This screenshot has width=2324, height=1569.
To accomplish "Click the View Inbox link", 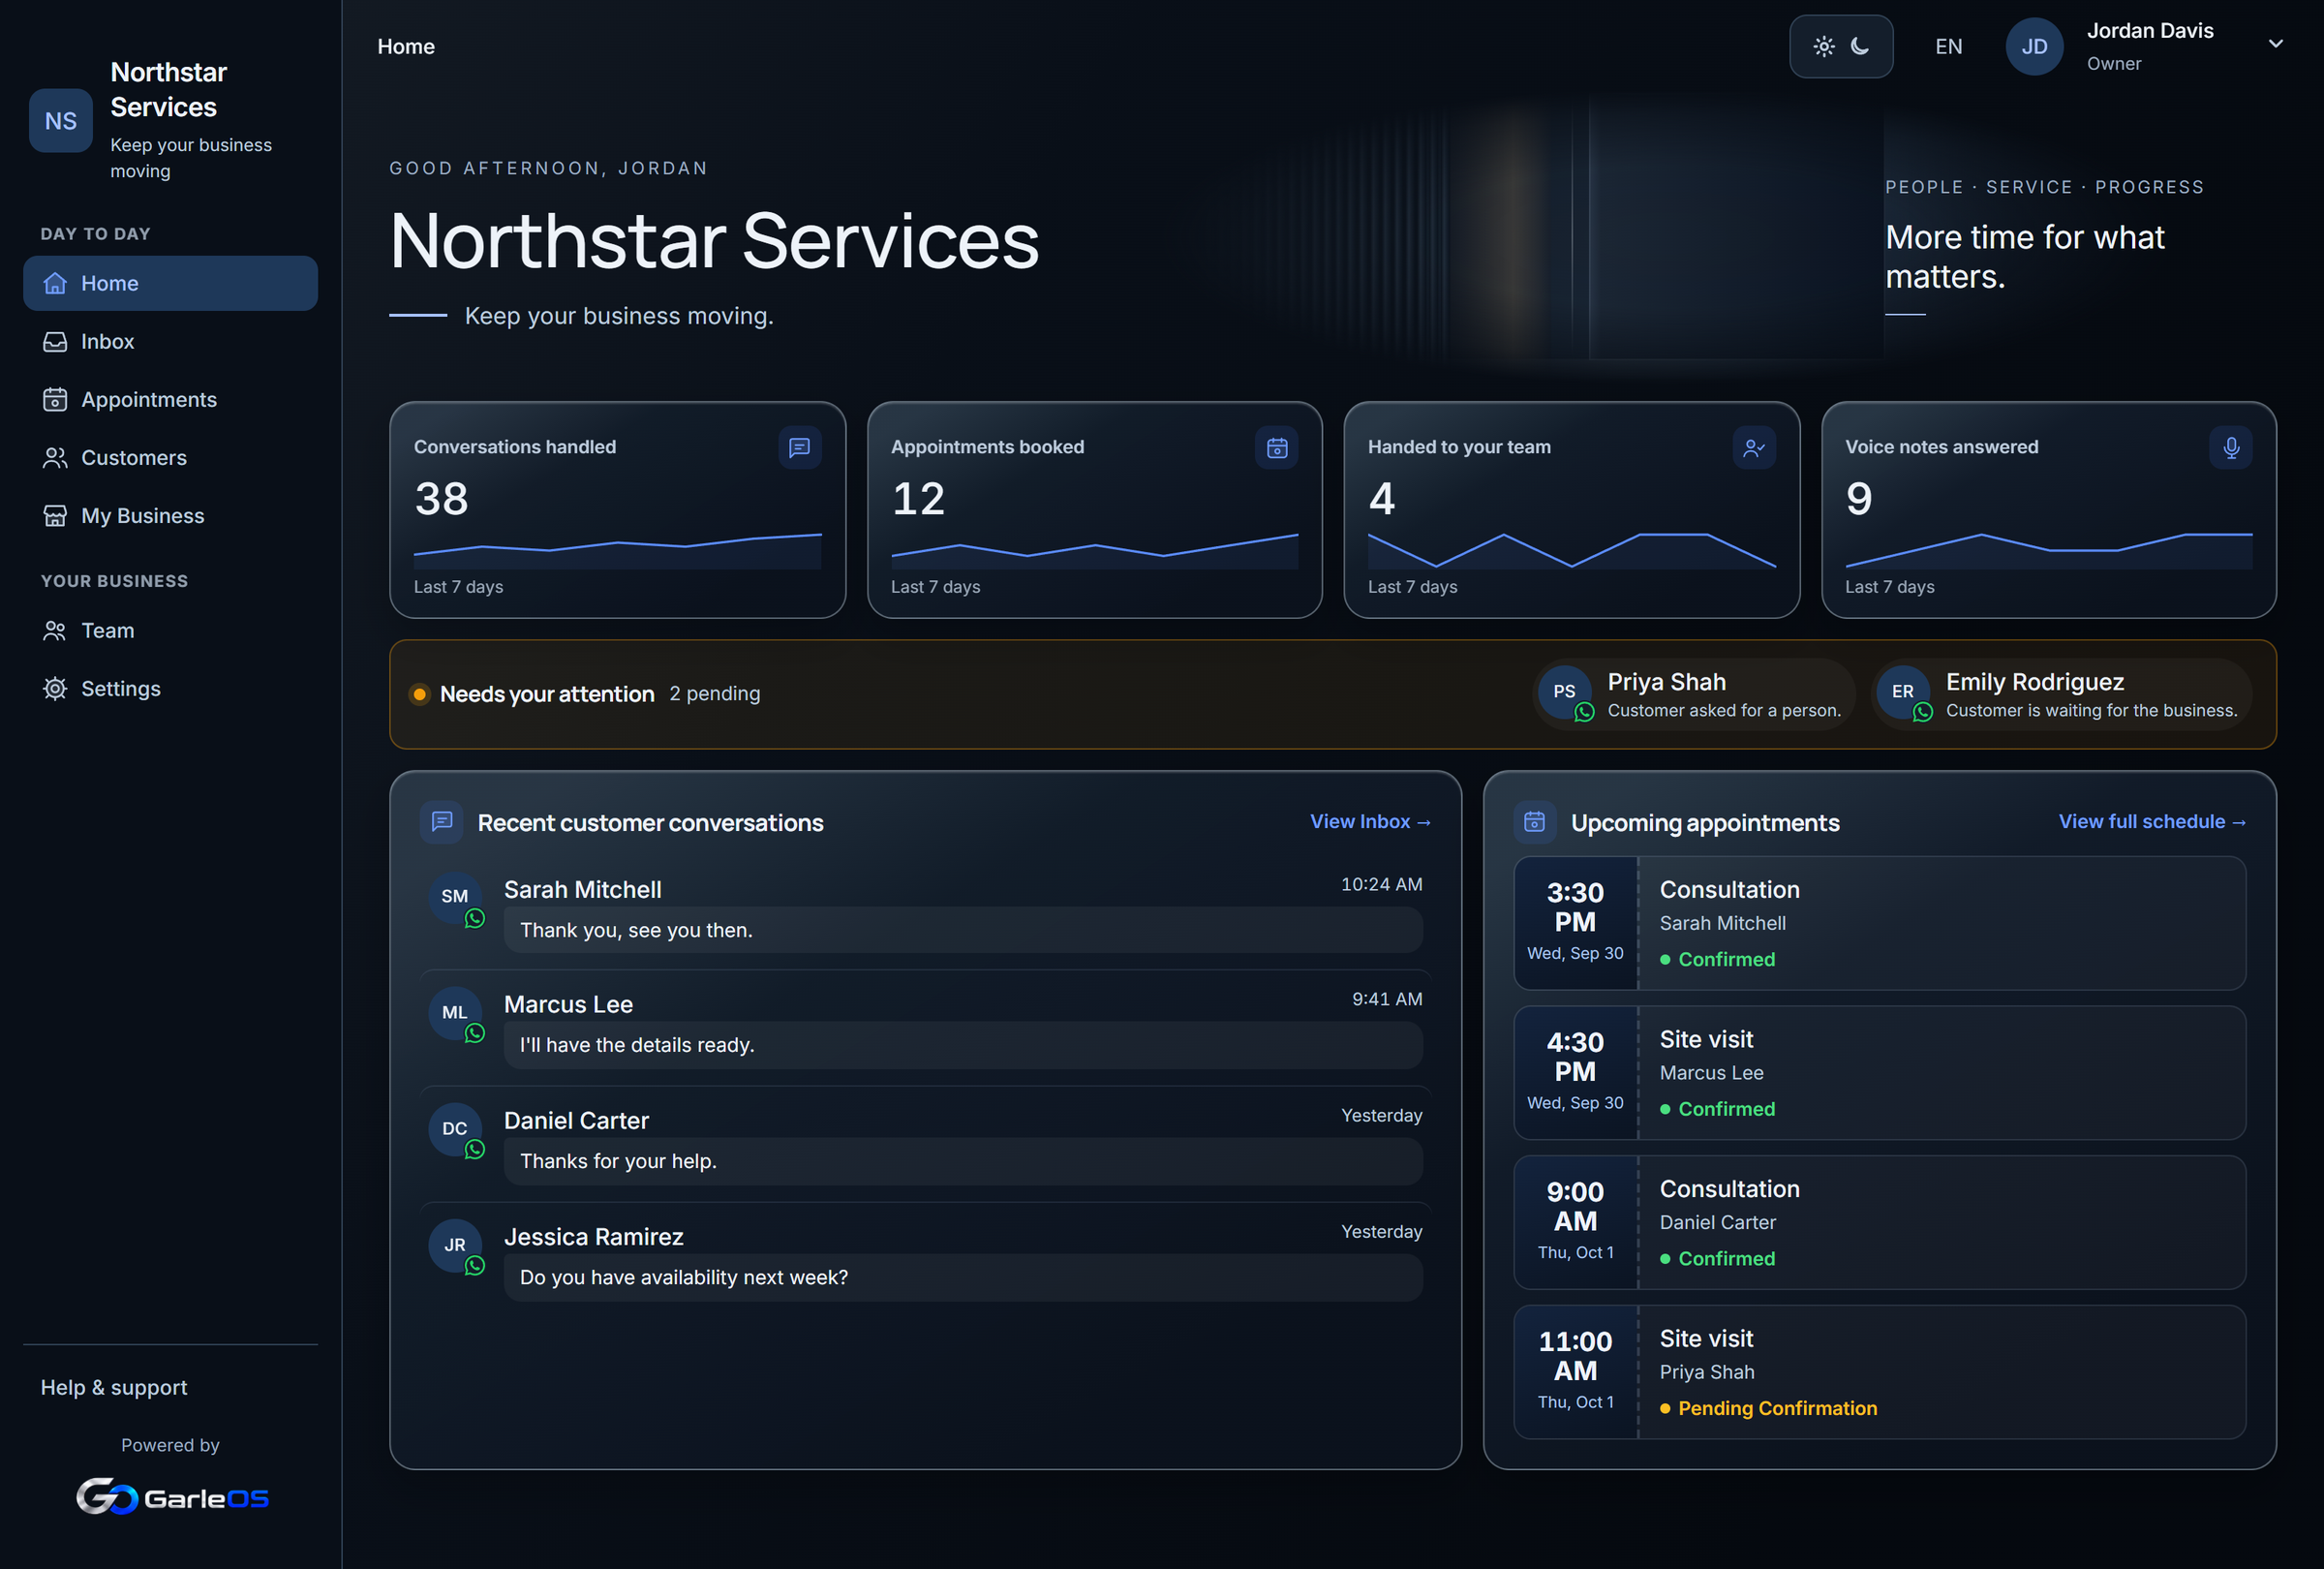I will (x=1370, y=821).
